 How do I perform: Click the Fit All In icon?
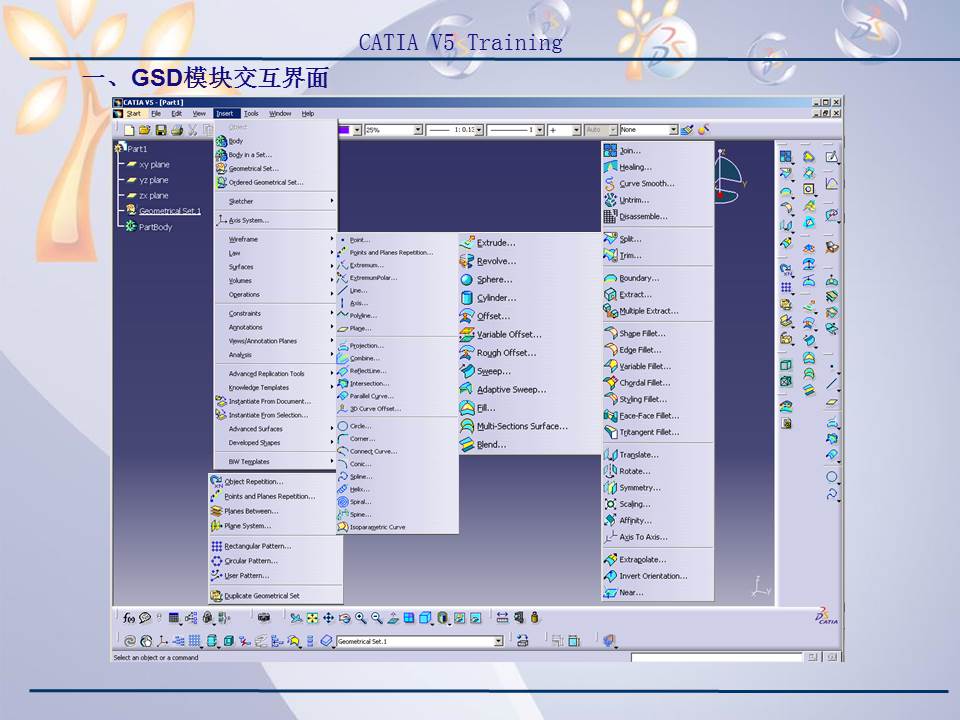(x=310, y=619)
